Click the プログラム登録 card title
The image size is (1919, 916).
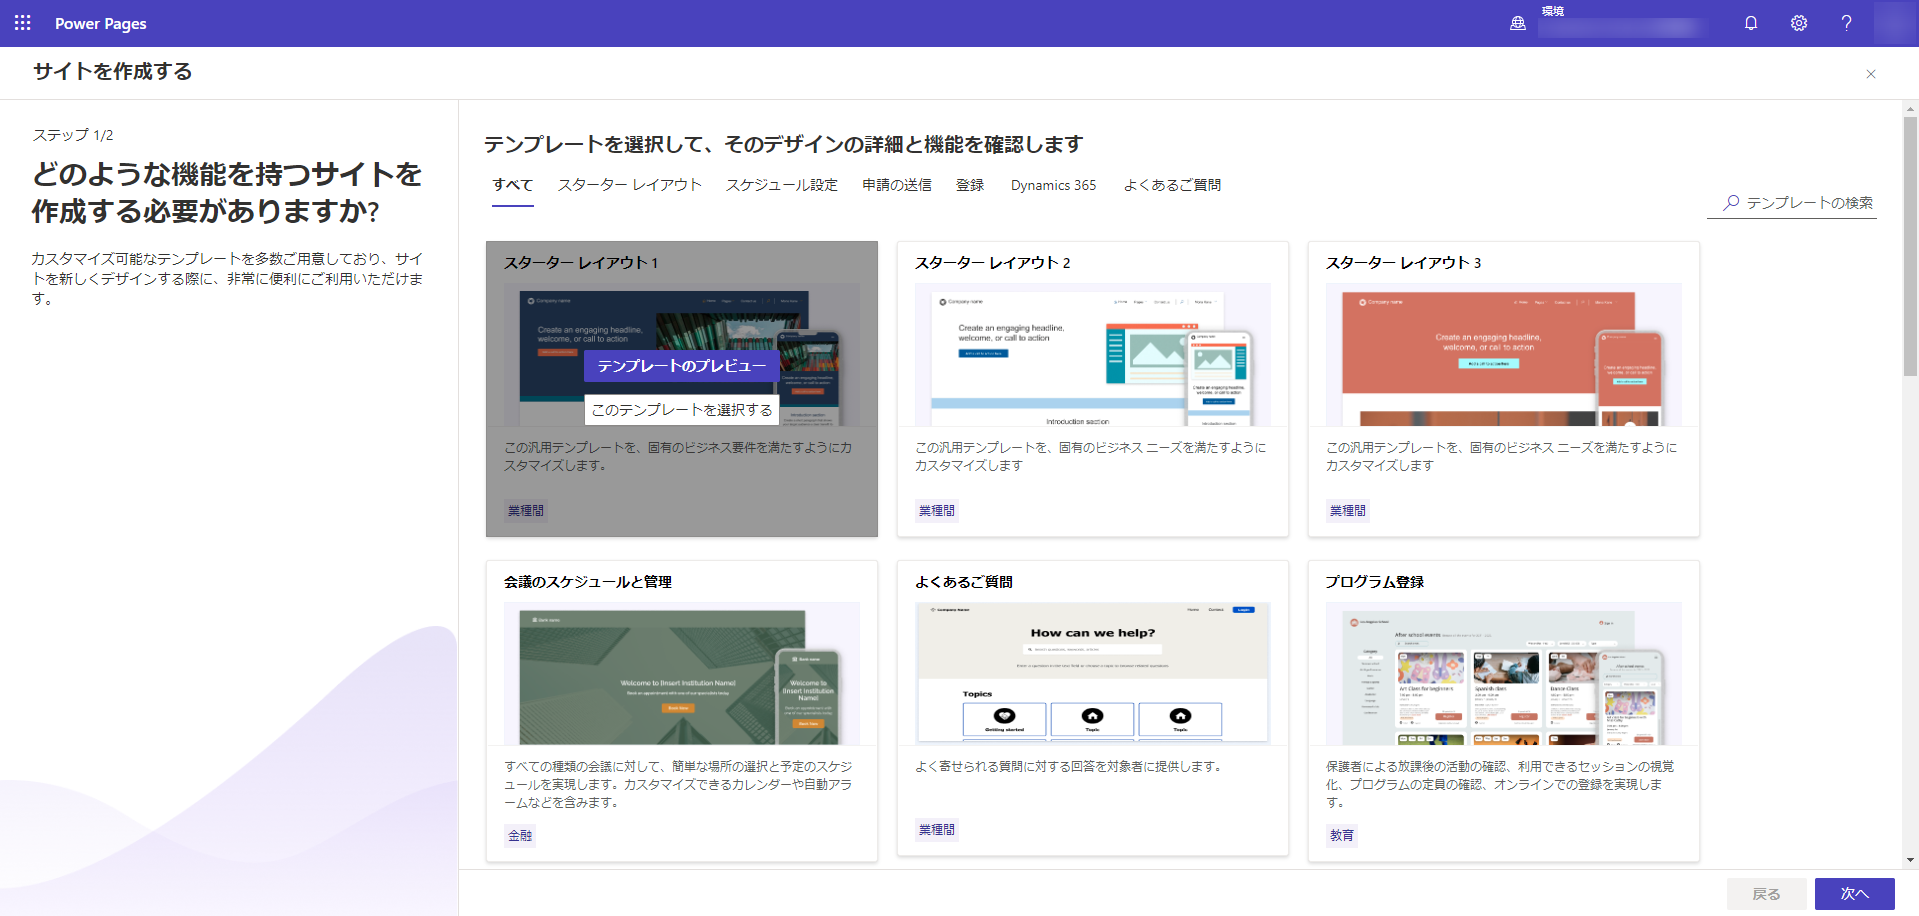tap(1375, 582)
